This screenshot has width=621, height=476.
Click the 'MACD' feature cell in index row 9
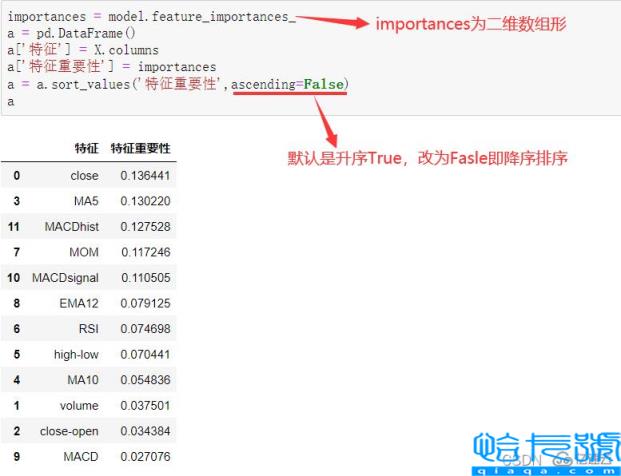81,457
